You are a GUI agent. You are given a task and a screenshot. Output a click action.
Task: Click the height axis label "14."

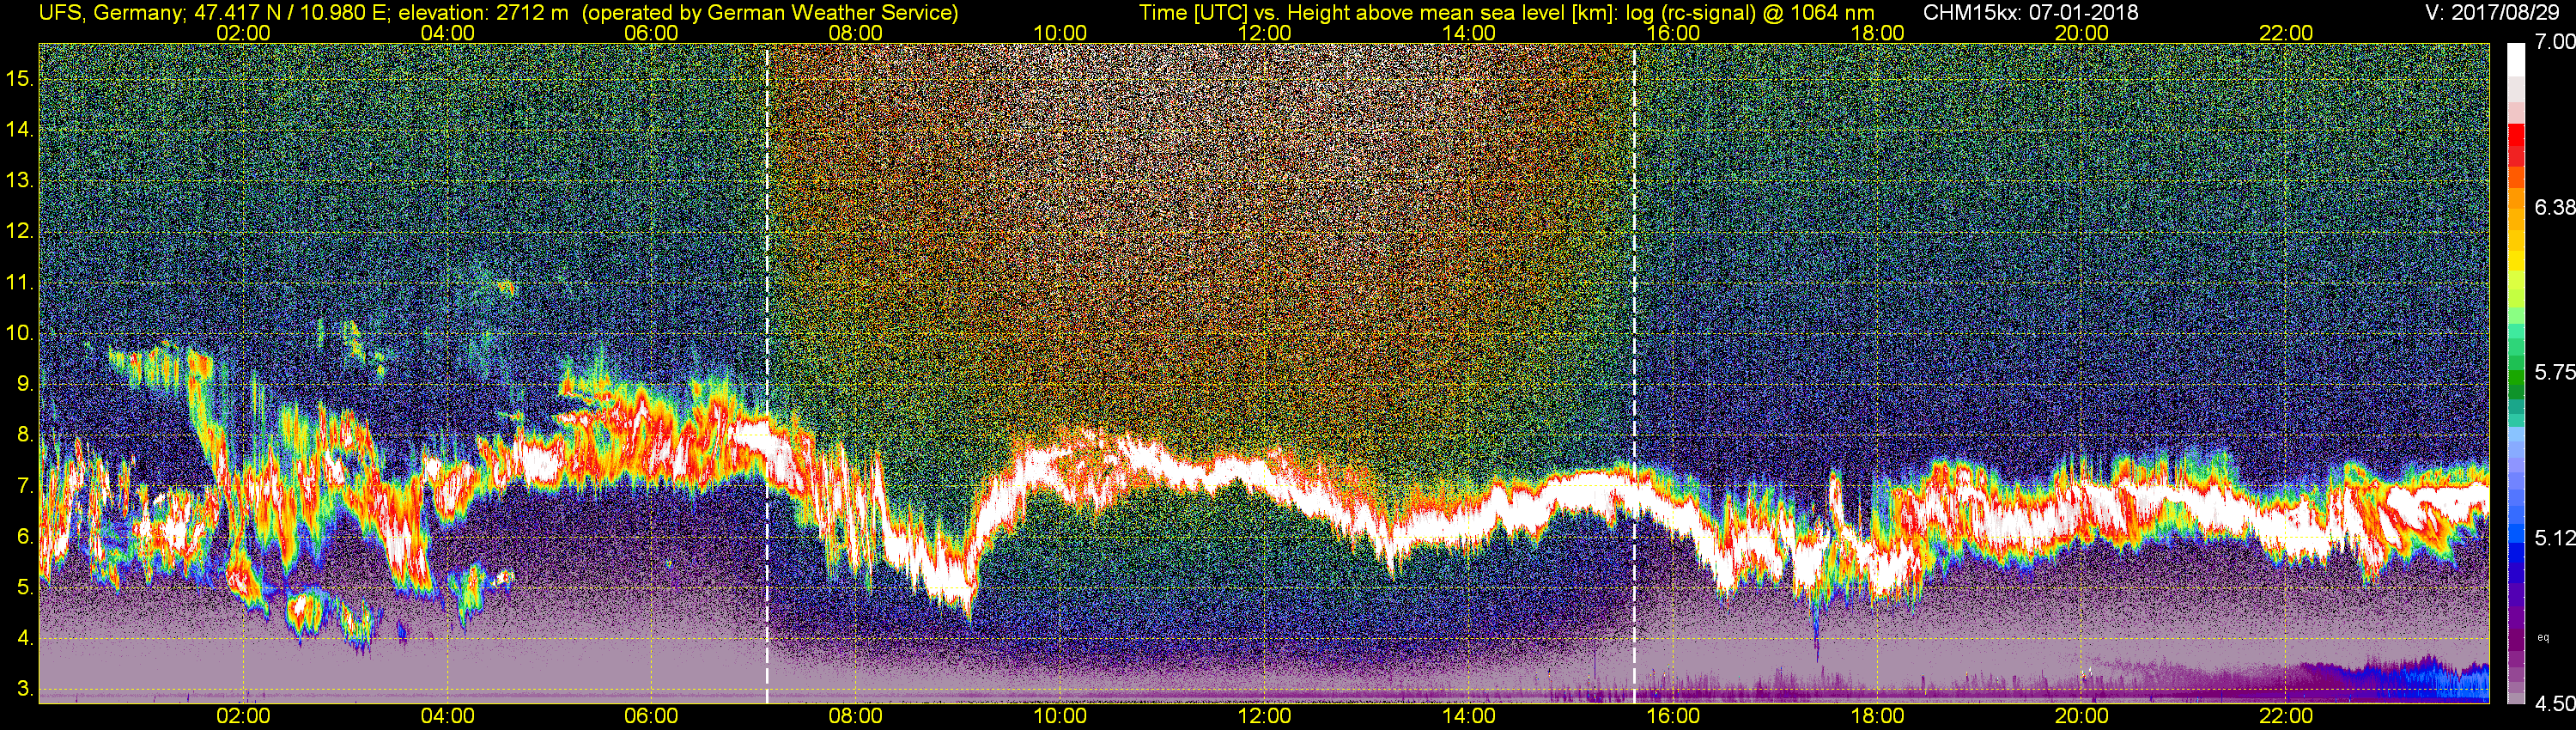[x=20, y=129]
